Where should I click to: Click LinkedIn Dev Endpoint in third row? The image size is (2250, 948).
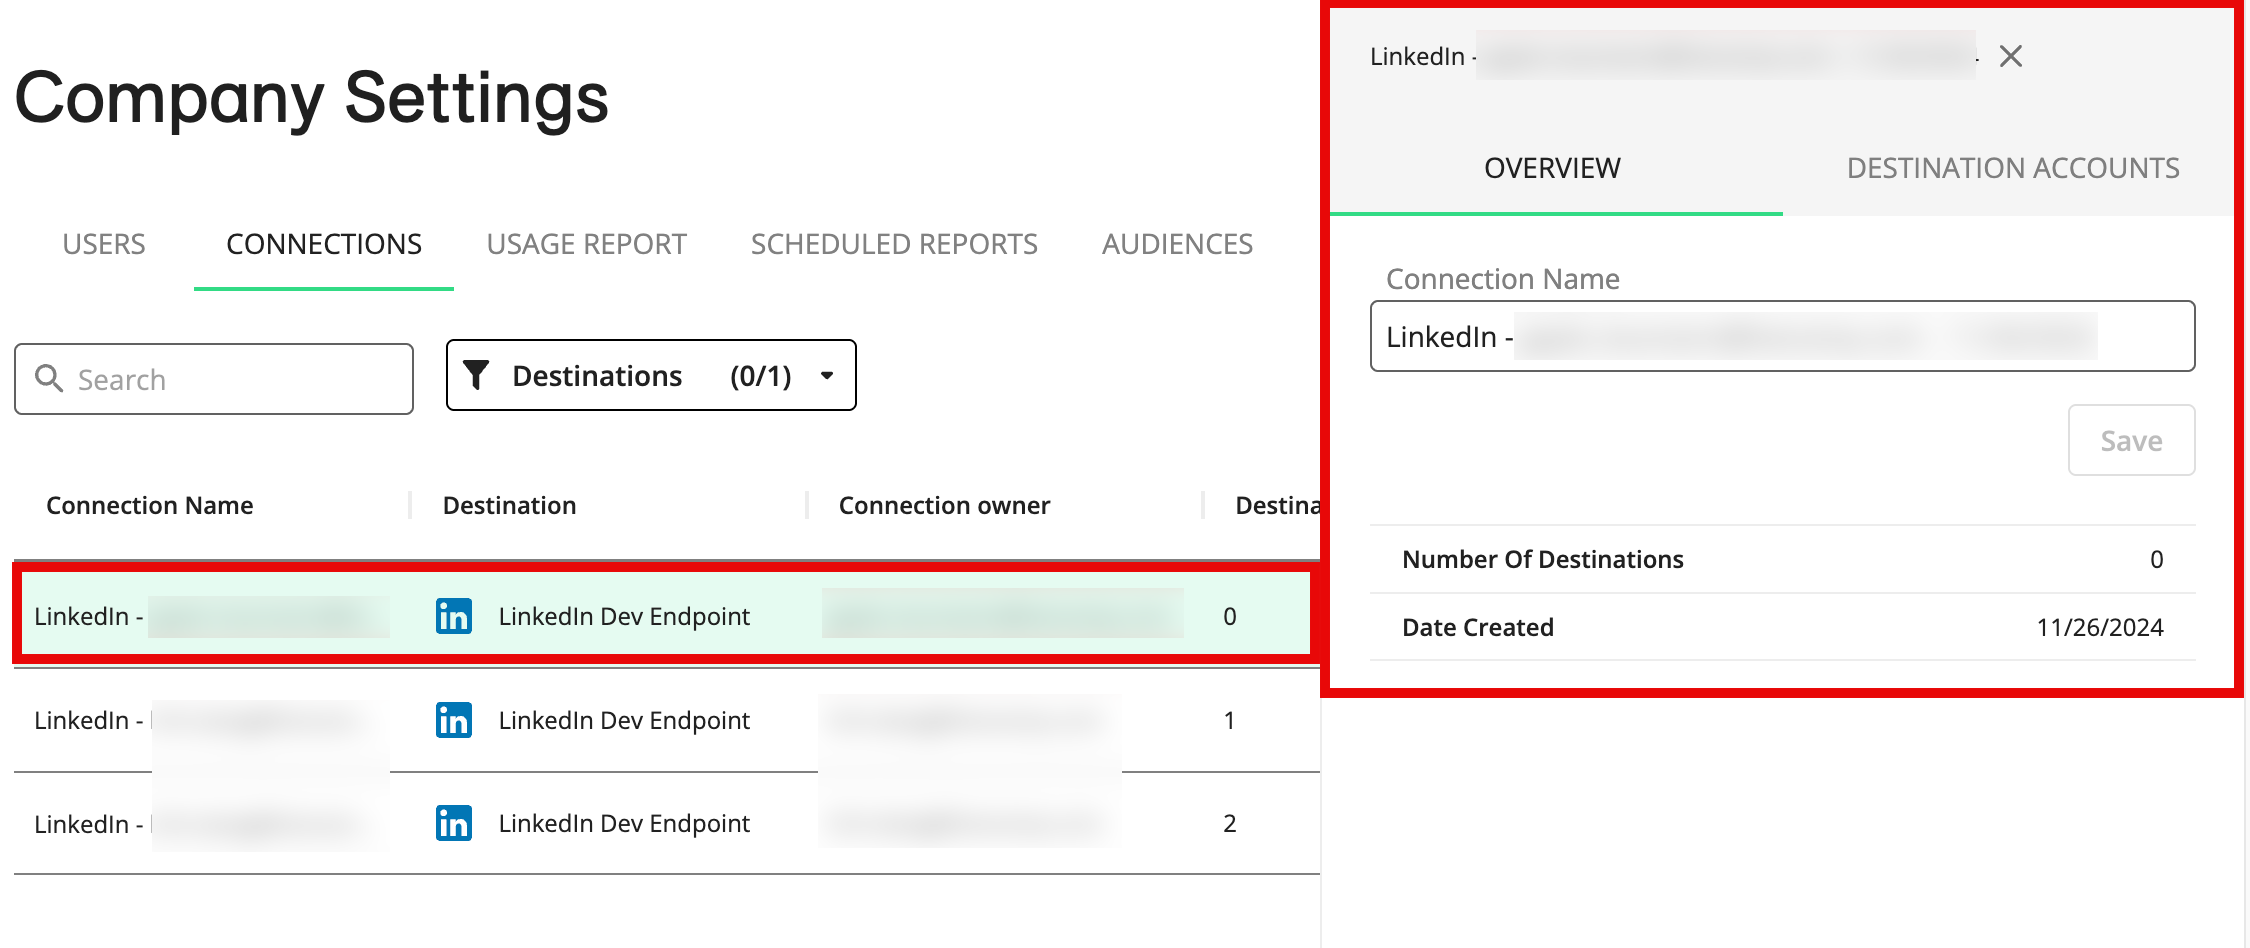(x=624, y=823)
